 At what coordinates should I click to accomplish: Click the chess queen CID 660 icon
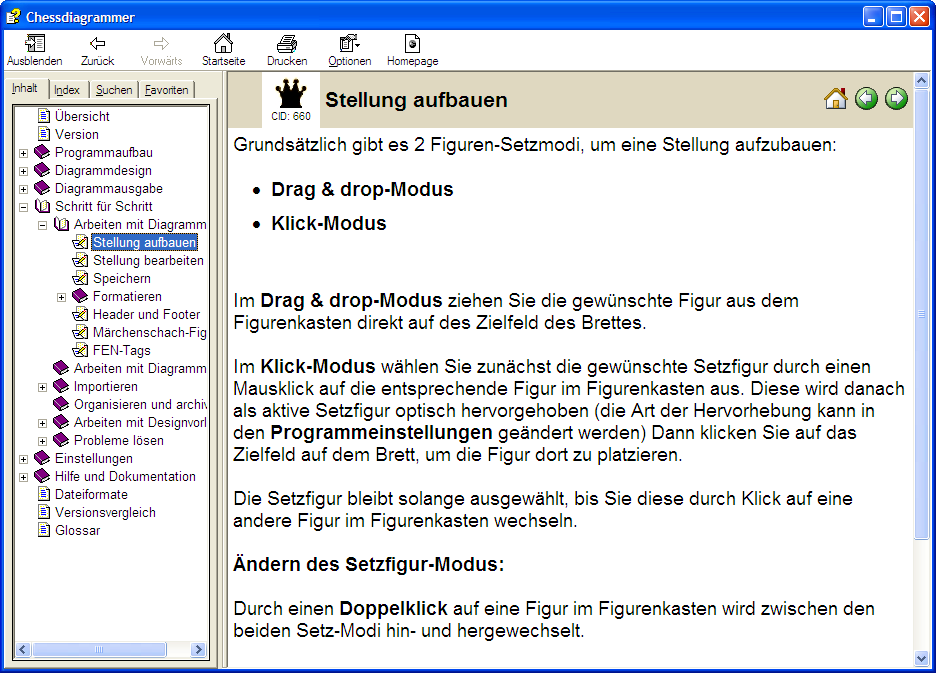point(291,94)
